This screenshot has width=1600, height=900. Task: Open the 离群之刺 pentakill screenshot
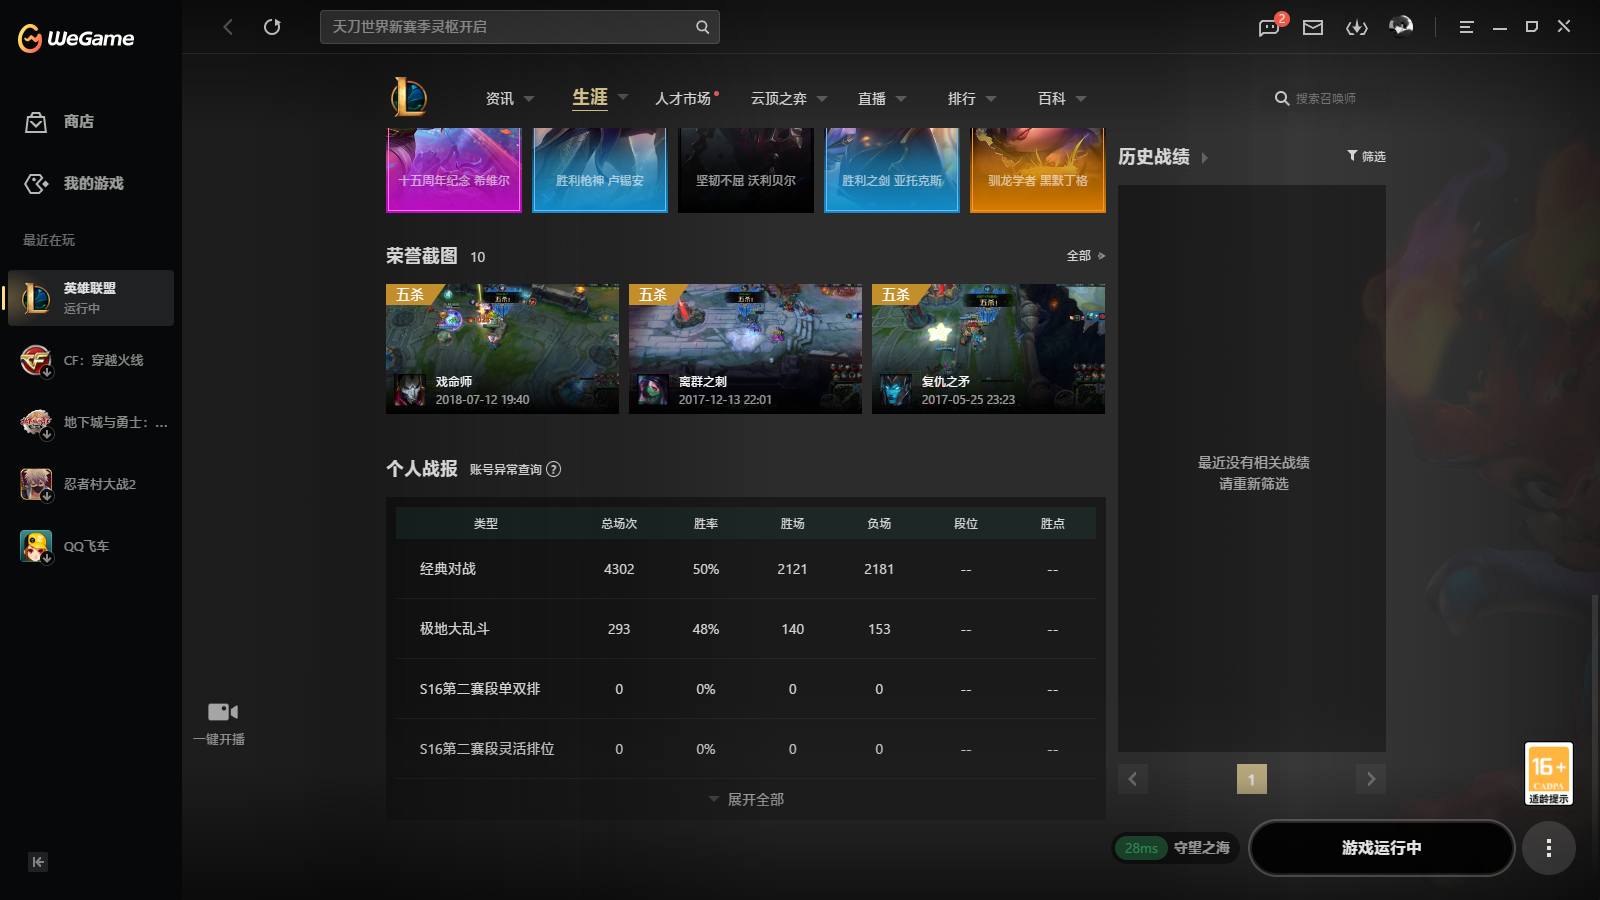[745, 349]
